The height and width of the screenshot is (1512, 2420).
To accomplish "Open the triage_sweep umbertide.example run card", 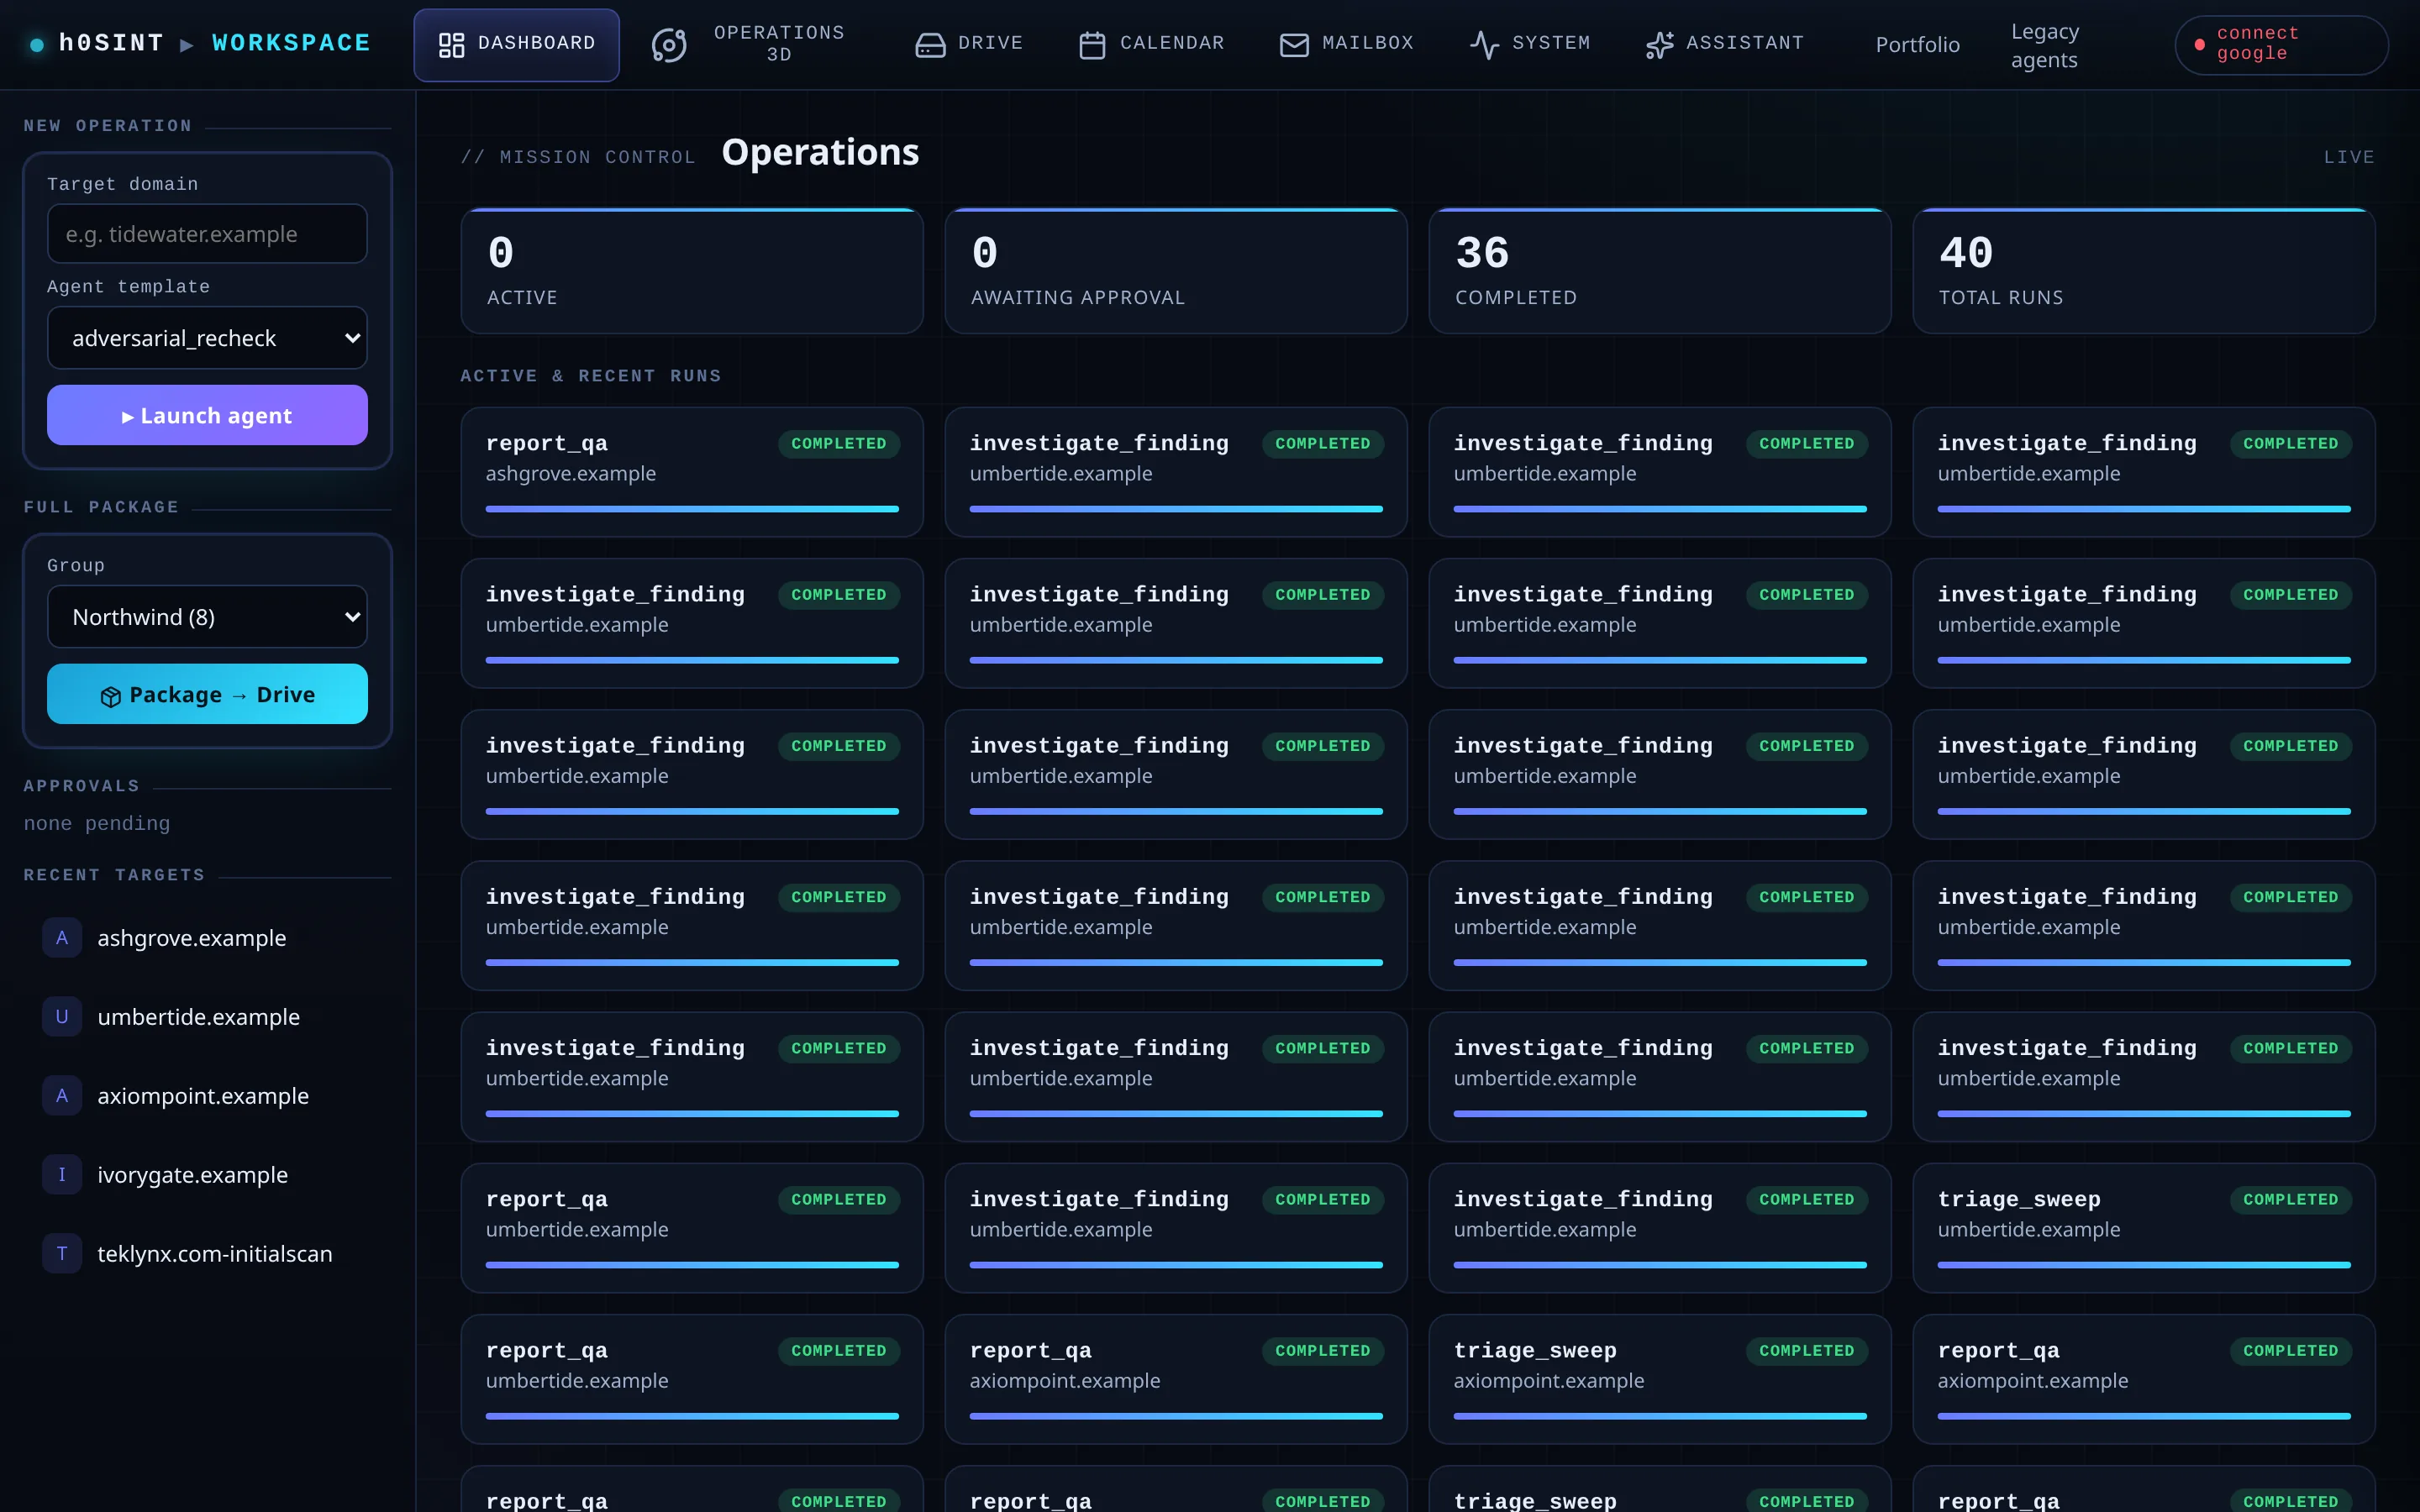I will [x=2144, y=1228].
